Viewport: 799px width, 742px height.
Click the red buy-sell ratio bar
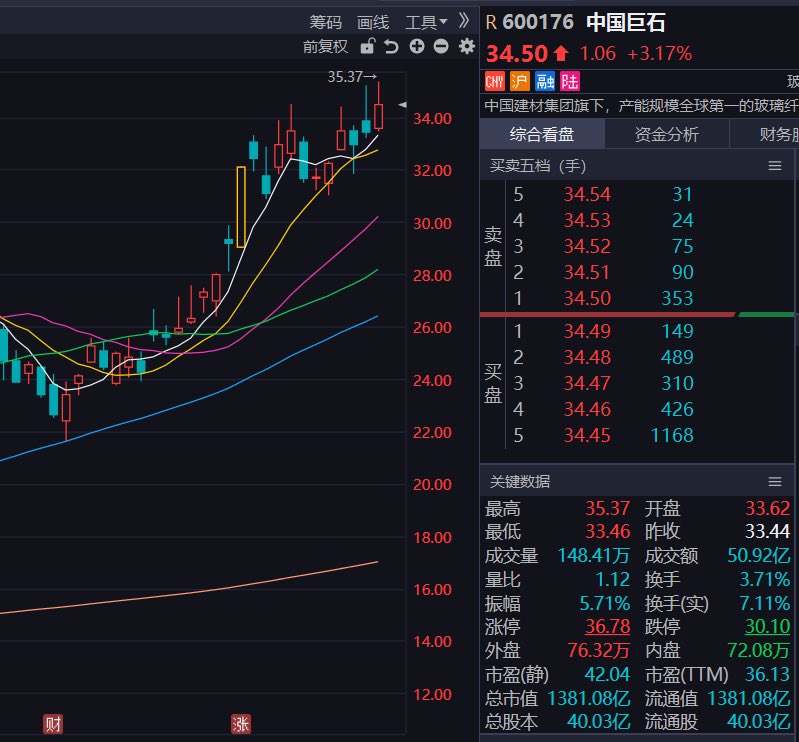[x=607, y=314]
